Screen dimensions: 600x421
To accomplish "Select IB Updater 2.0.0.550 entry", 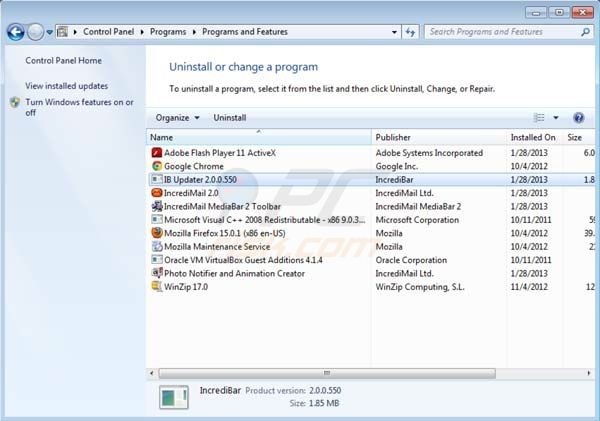I will (x=200, y=179).
